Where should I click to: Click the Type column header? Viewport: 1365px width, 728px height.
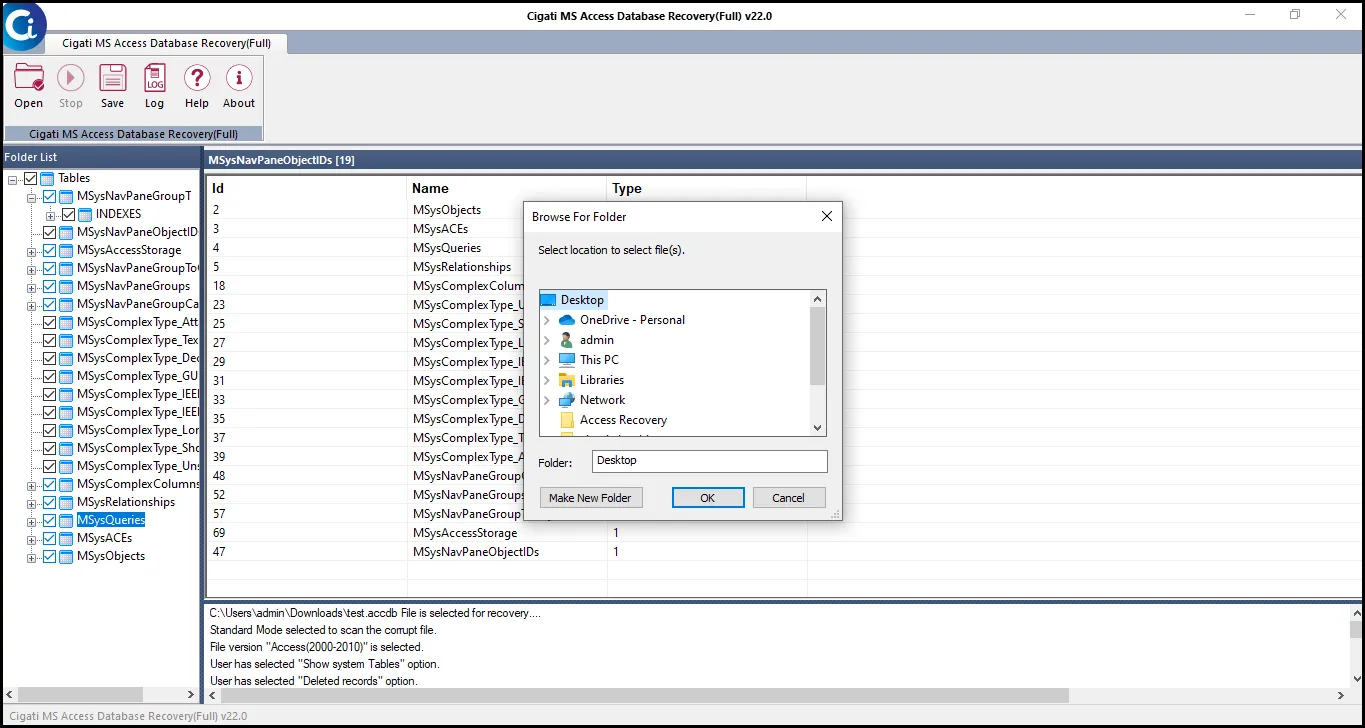point(706,188)
